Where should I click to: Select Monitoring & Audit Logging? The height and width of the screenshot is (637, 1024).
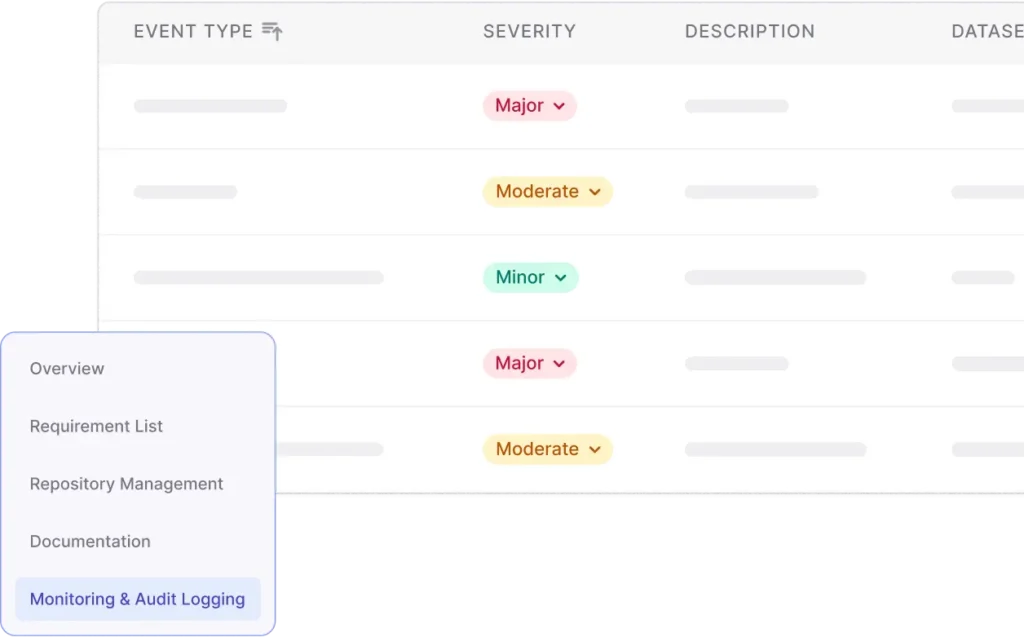coord(137,600)
